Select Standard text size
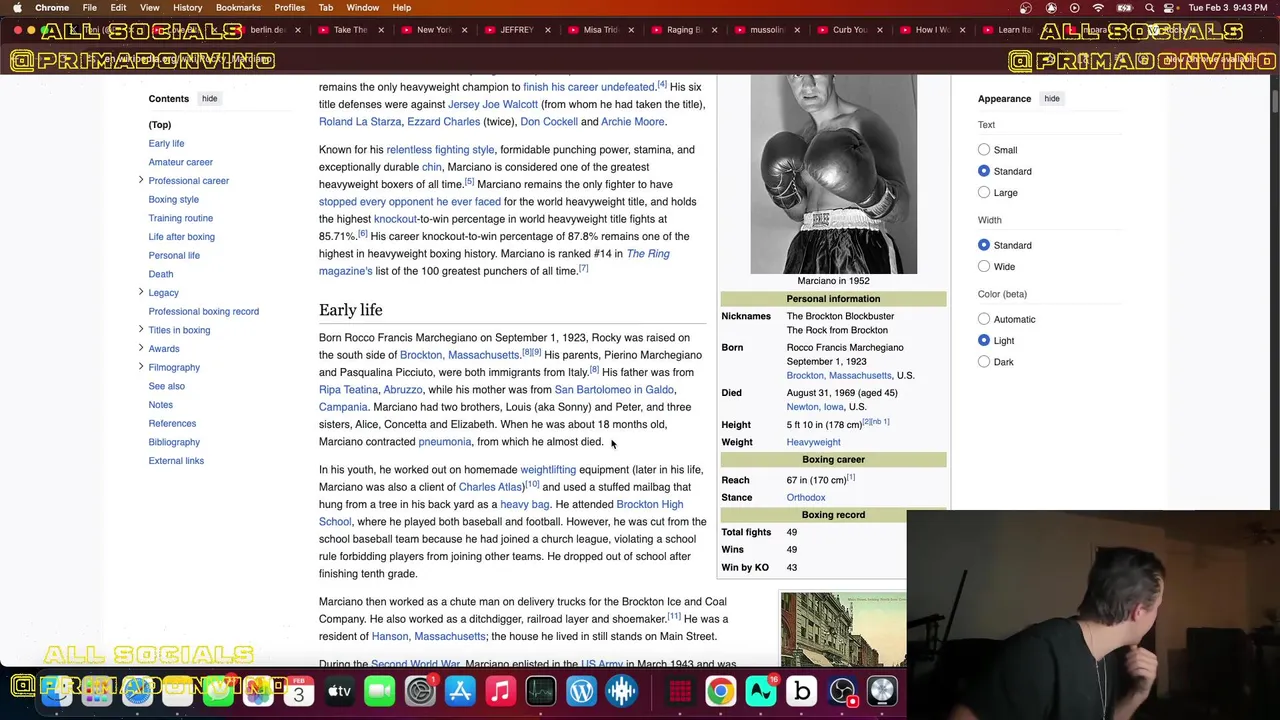 point(984,171)
